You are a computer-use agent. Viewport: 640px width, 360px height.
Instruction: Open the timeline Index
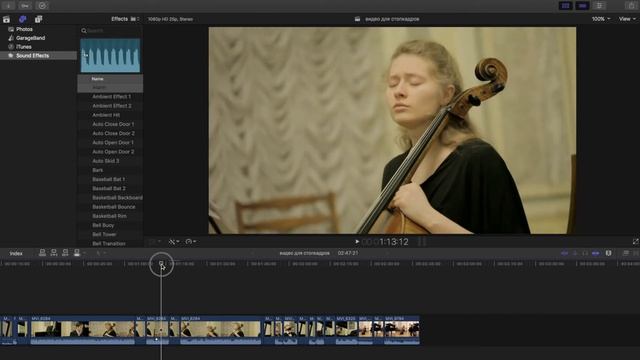[x=16, y=253]
